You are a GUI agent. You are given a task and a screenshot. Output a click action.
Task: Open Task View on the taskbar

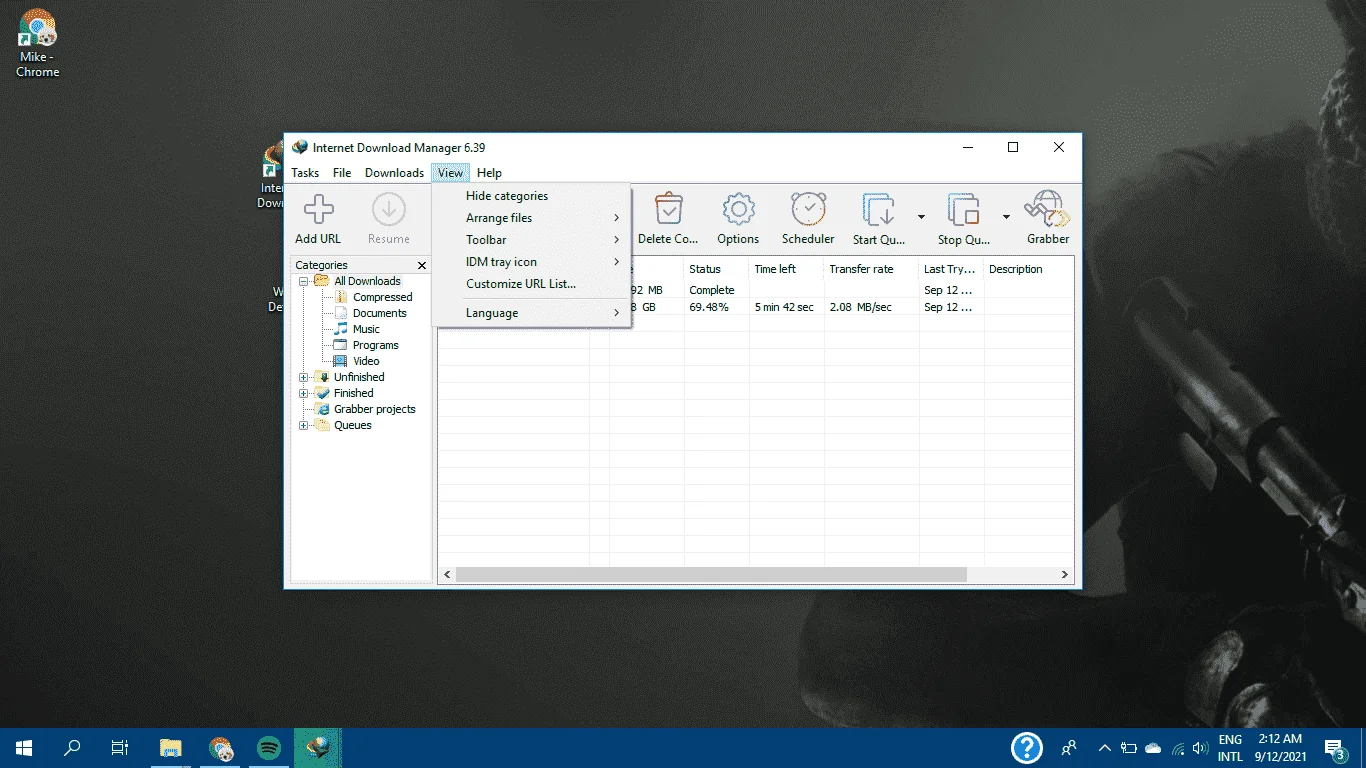120,747
